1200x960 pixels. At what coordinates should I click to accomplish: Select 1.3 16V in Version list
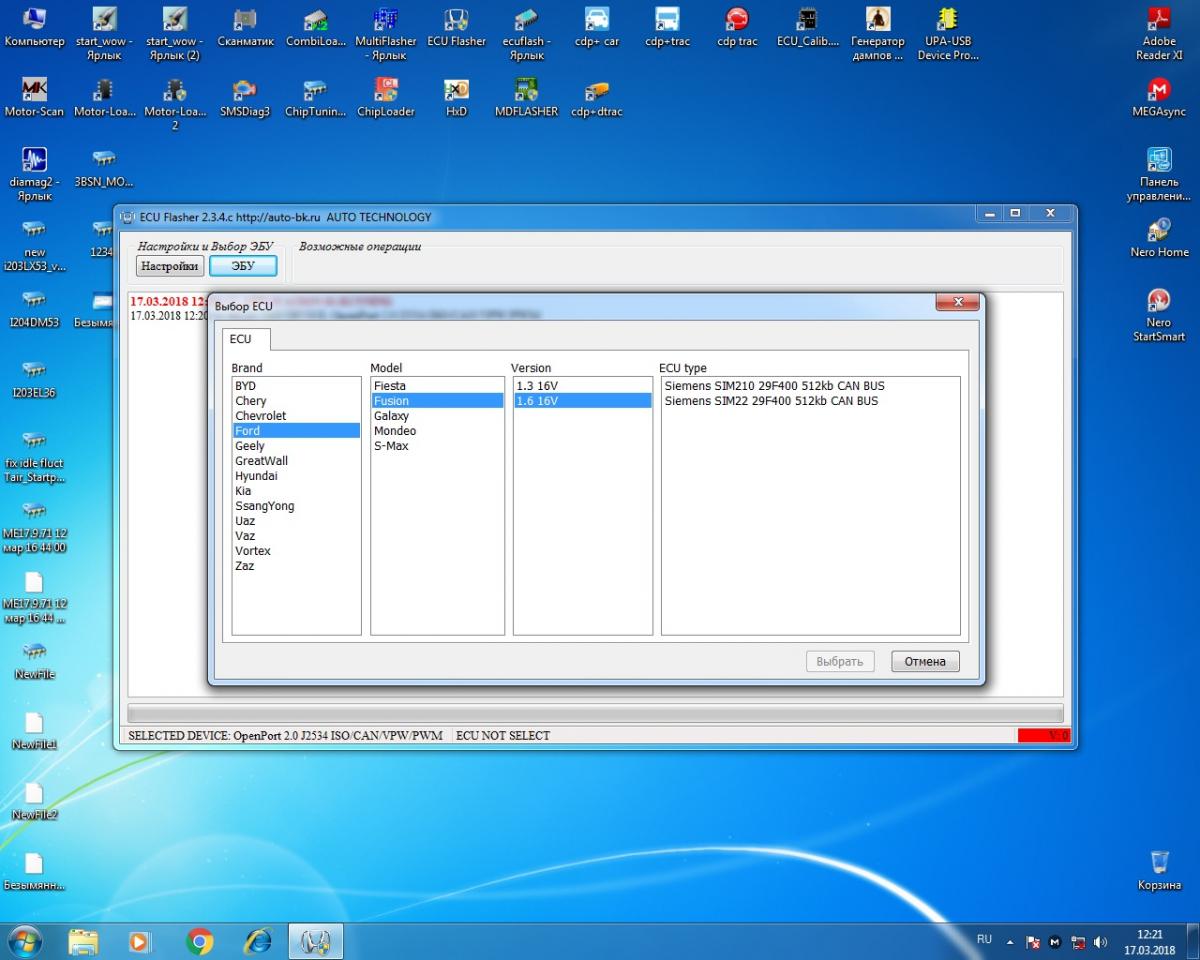[537, 386]
